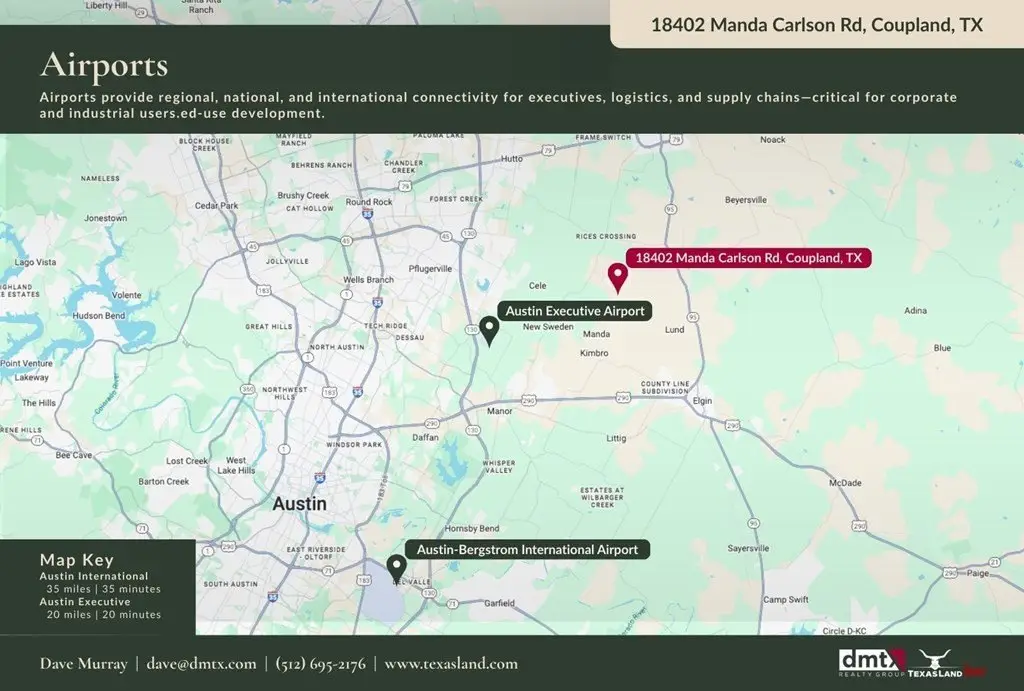Select the red 18402 Manda Carlson Rd label

pyautogui.click(x=749, y=258)
